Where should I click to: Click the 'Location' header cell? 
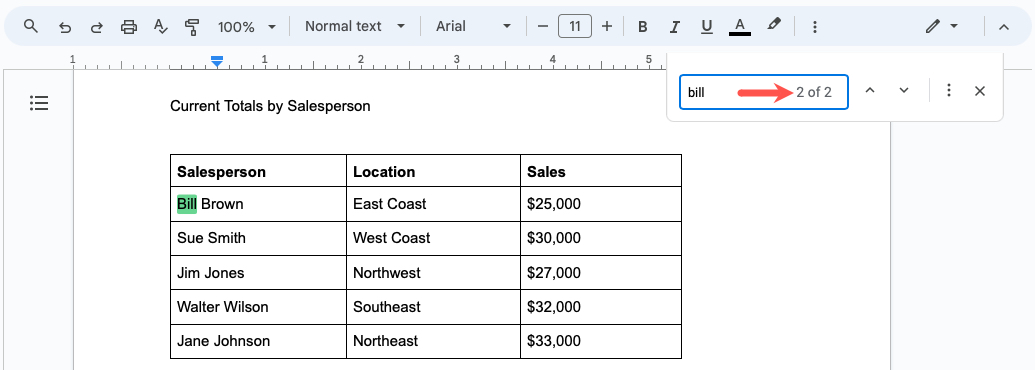click(434, 171)
